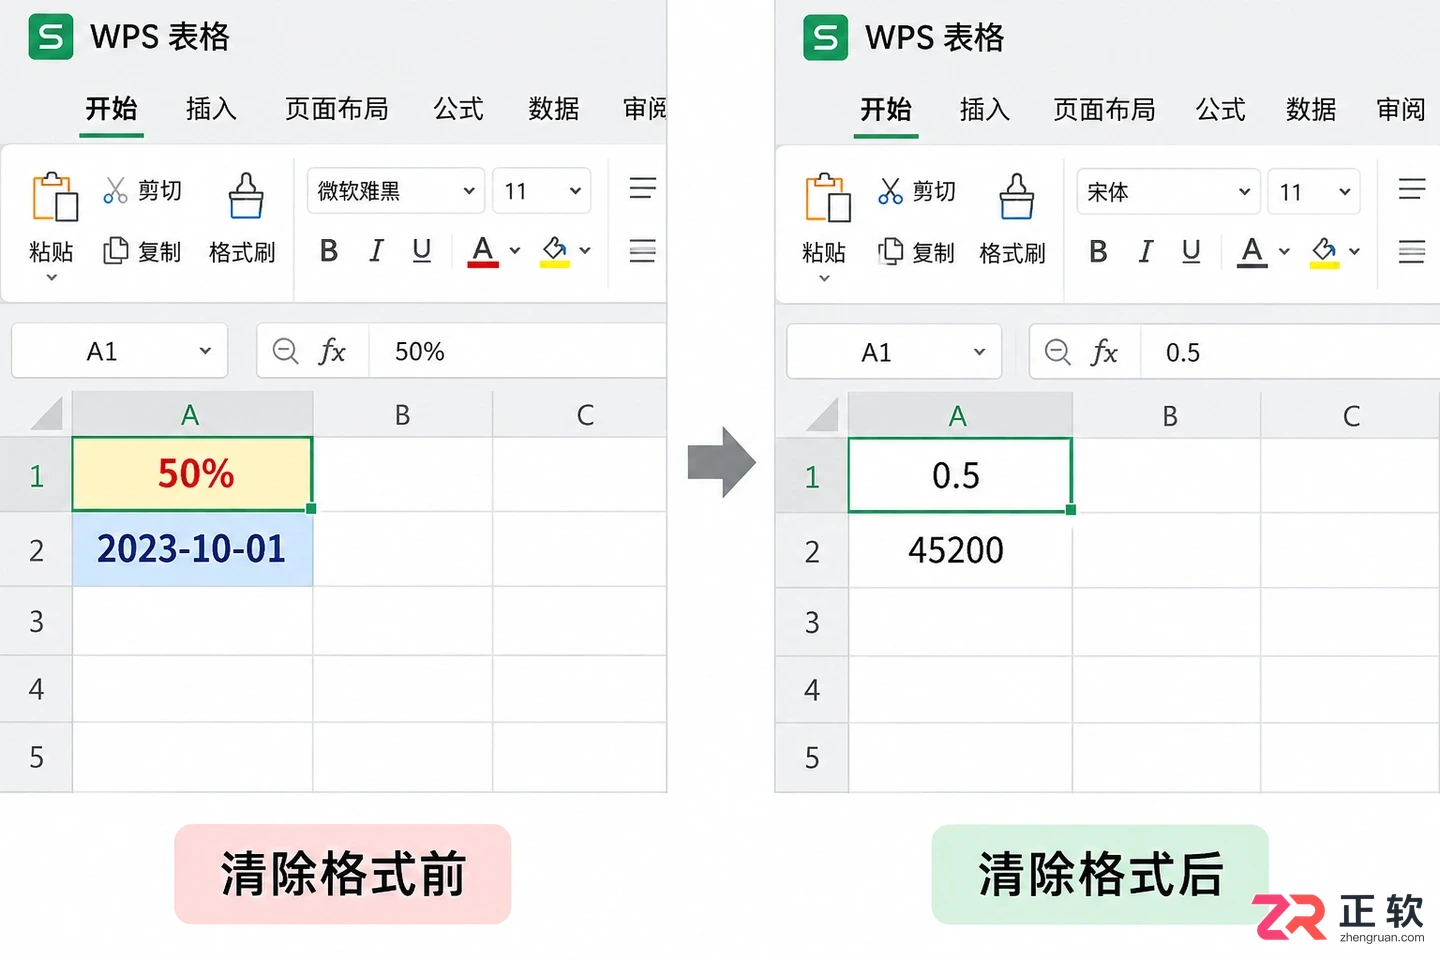Toggle Italic in the right window
Image resolution: width=1440 pixels, height=960 pixels.
(x=1146, y=251)
